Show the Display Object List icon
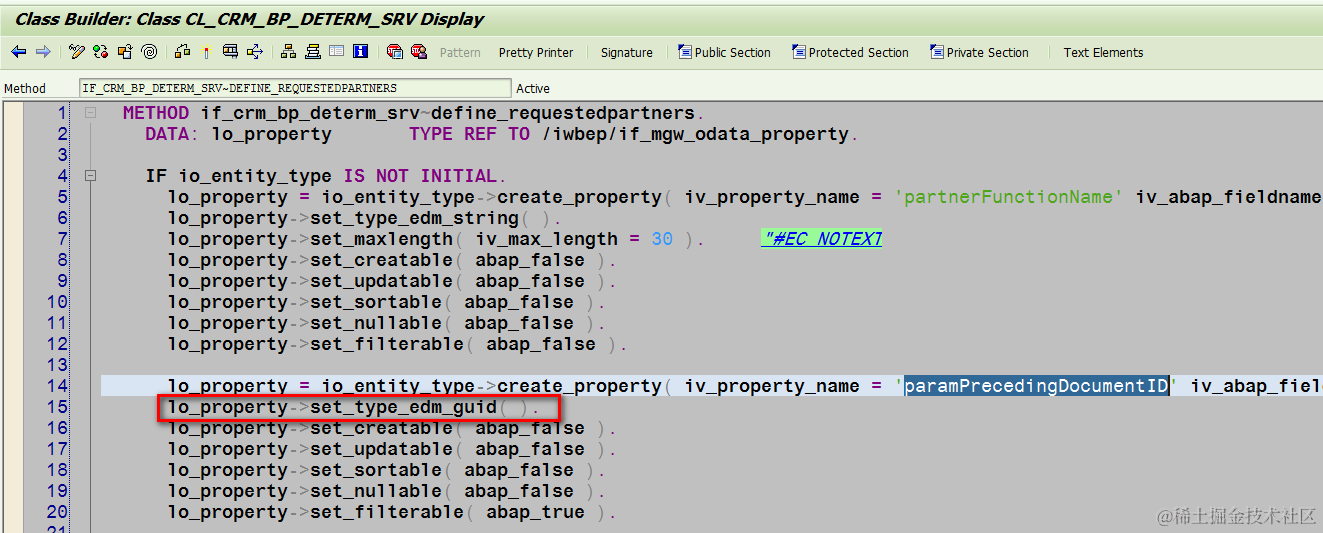This screenshot has height=533, width=1323. (x=230, y=52)
